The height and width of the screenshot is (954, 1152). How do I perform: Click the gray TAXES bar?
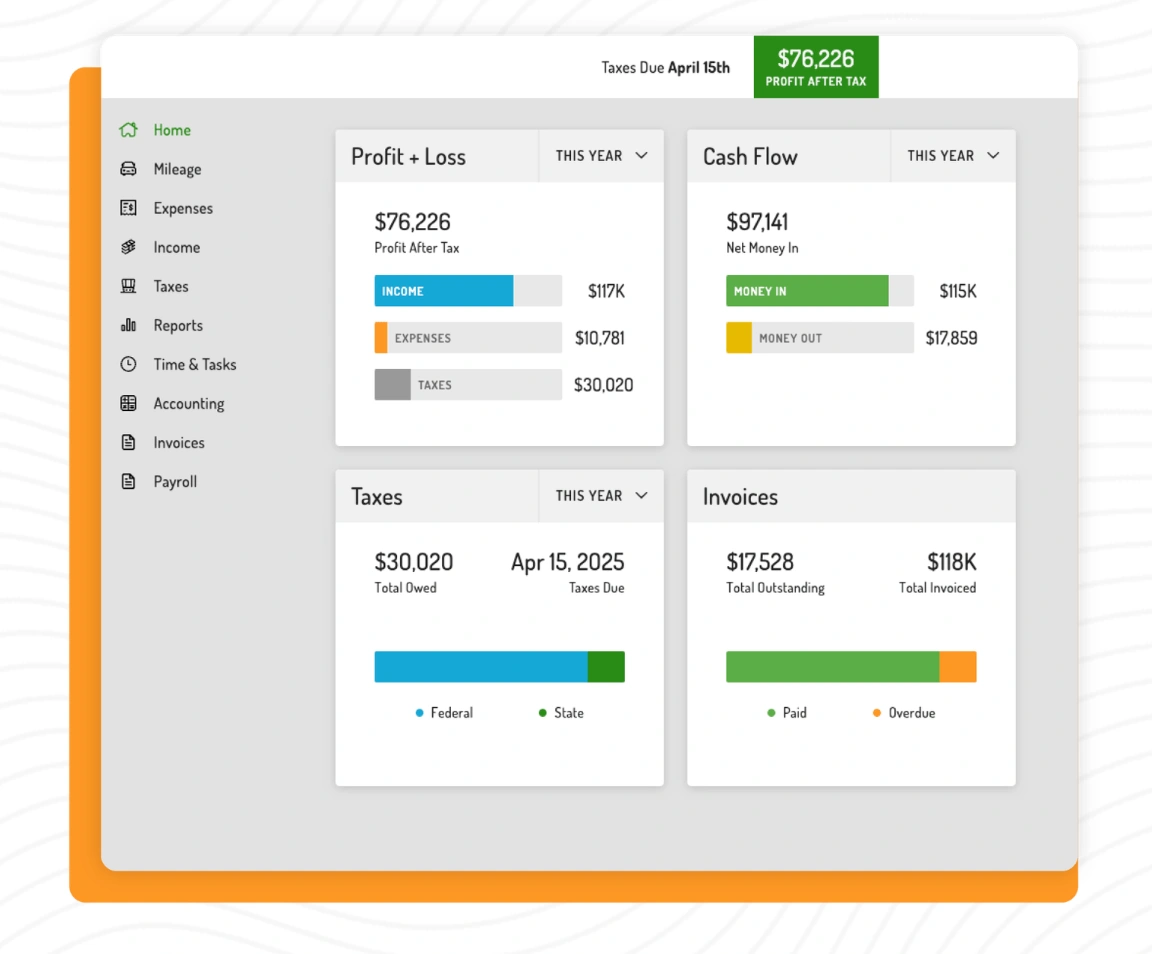point(468,385)
